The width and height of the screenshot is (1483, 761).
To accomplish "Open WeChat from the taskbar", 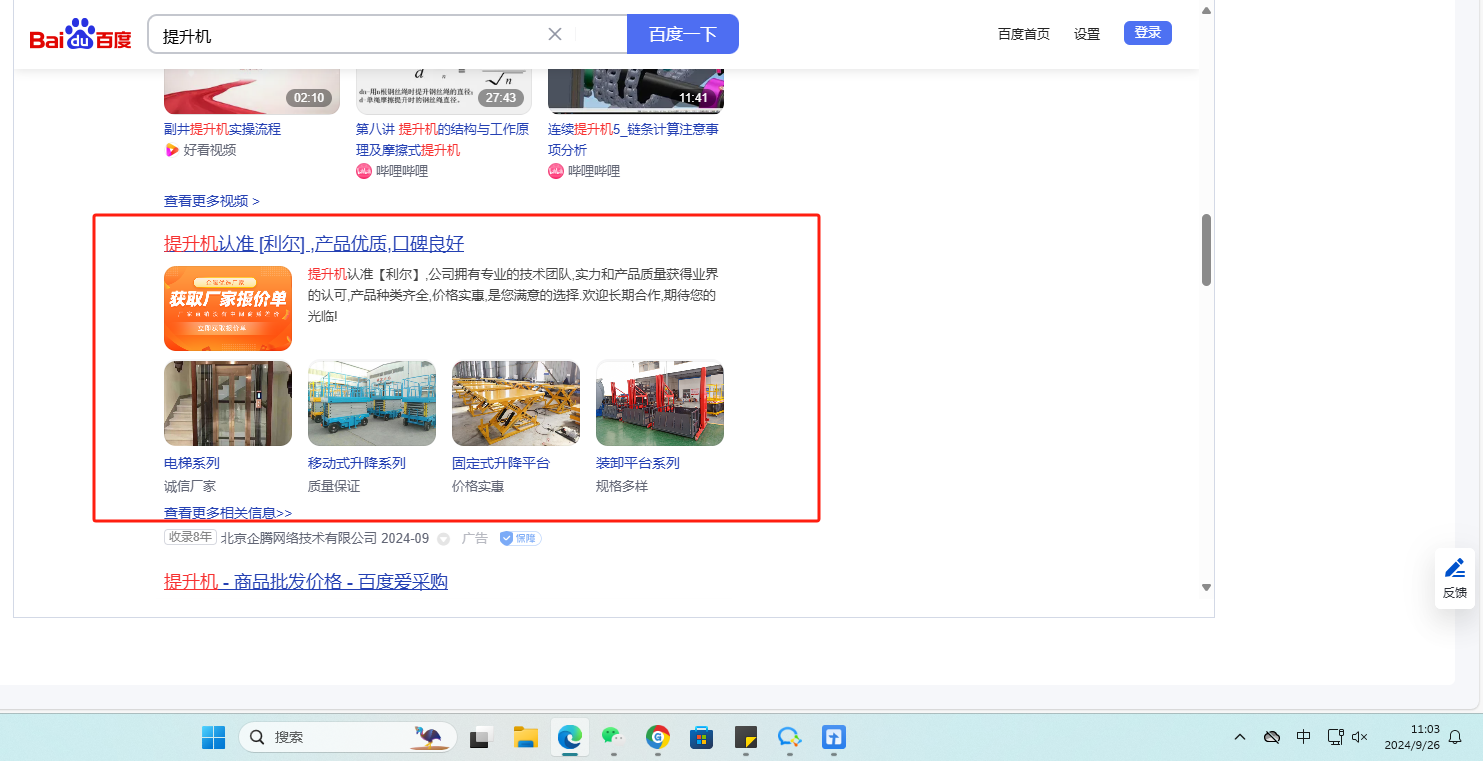I will pos(612,737).
